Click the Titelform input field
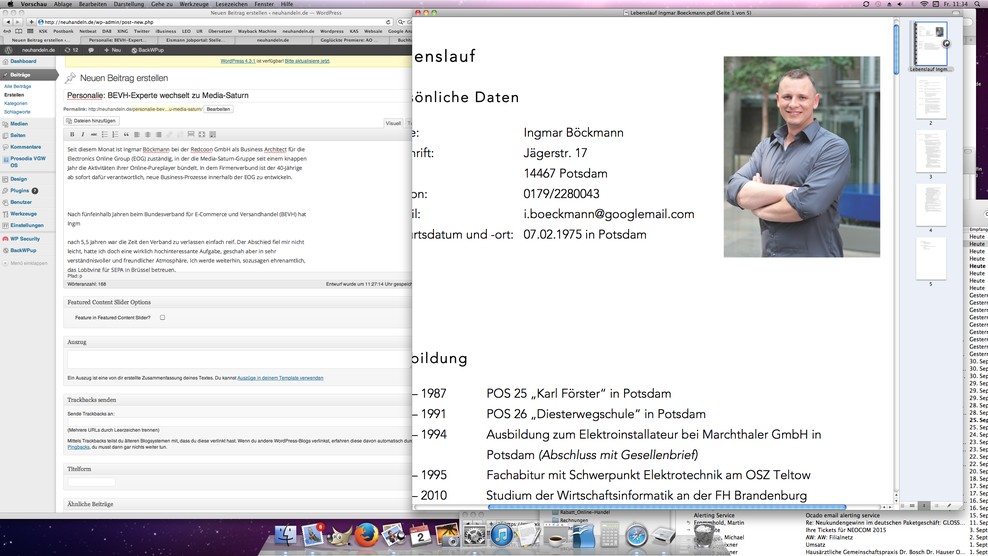The width and height of the screenshot is (988, 556). pyautogui.click(x=91, y=482)
